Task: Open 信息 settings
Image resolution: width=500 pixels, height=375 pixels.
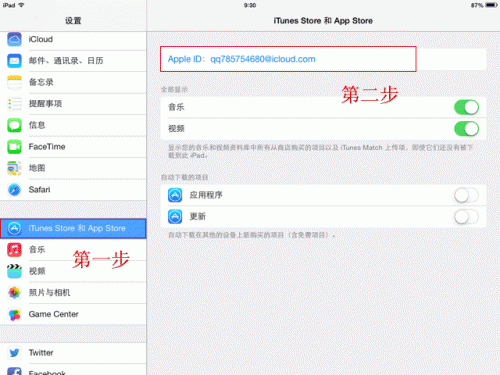Action: (73, 125)
